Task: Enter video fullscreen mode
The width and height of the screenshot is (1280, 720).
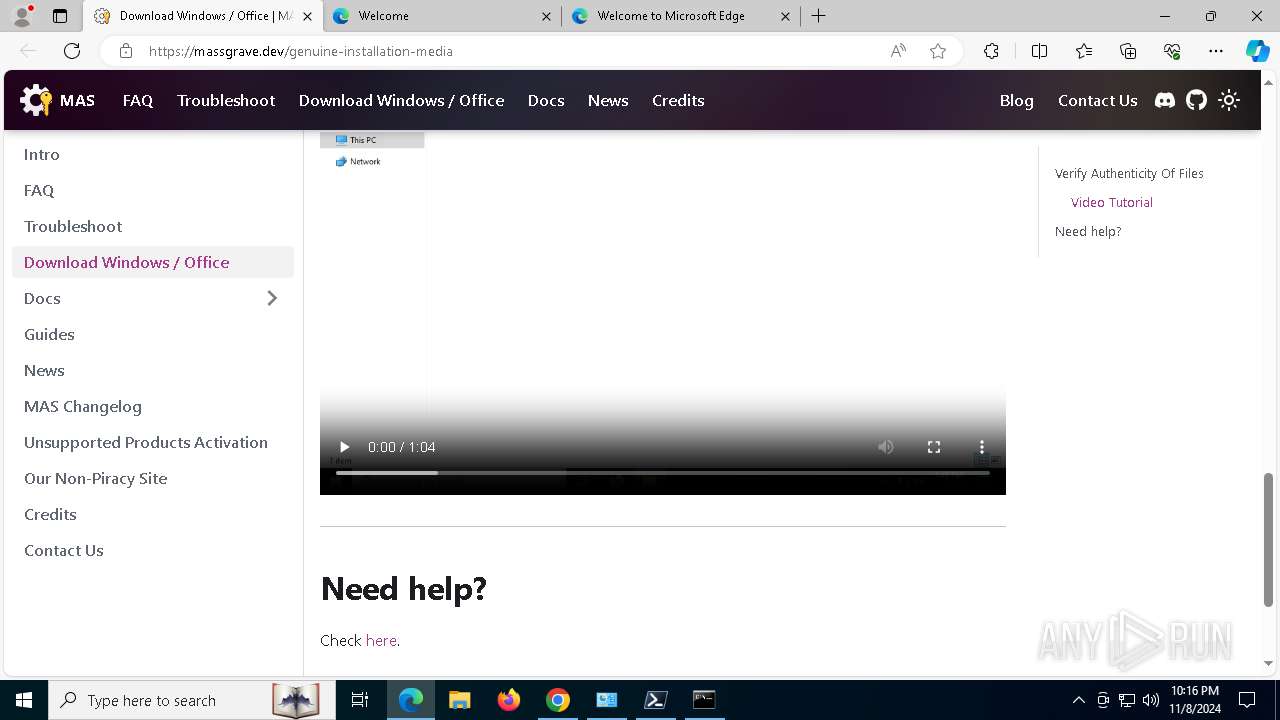Action: (x=934, y=447)
